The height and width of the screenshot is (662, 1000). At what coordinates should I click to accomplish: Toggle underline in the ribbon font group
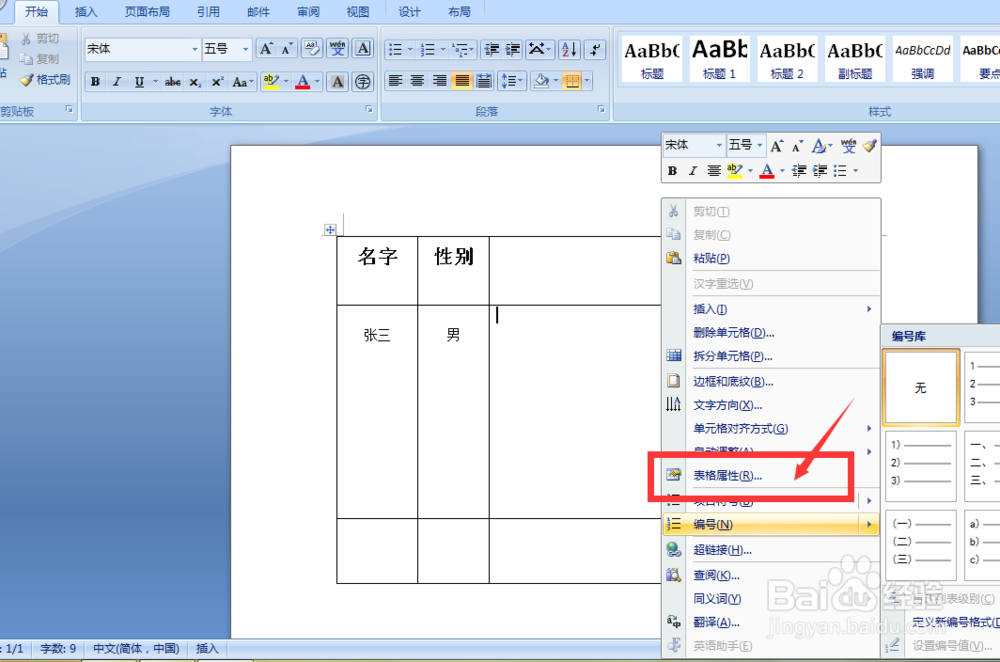pos(138,82)
